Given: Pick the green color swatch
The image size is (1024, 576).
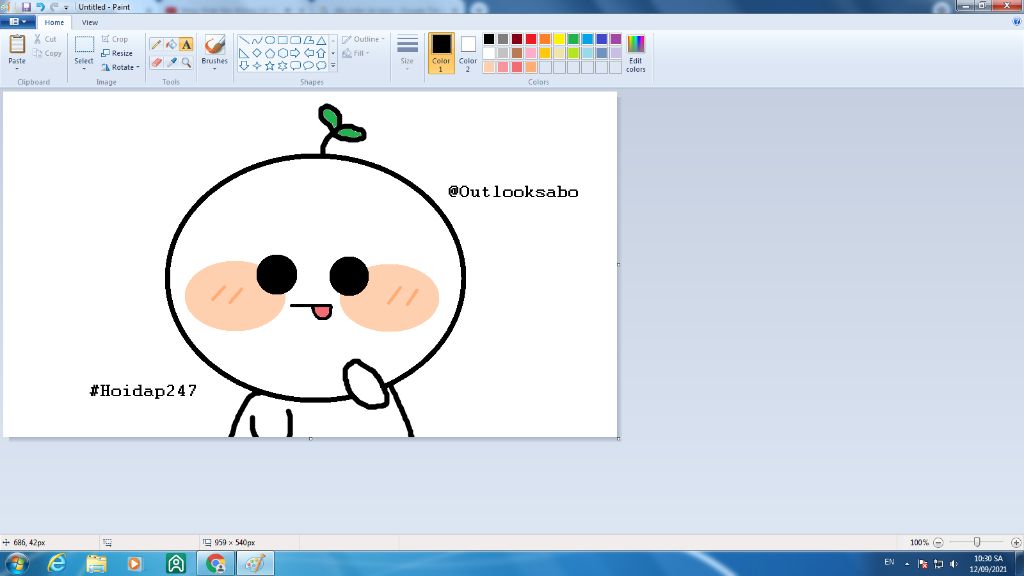Looking at the screenshot, I should coord(573,39).
